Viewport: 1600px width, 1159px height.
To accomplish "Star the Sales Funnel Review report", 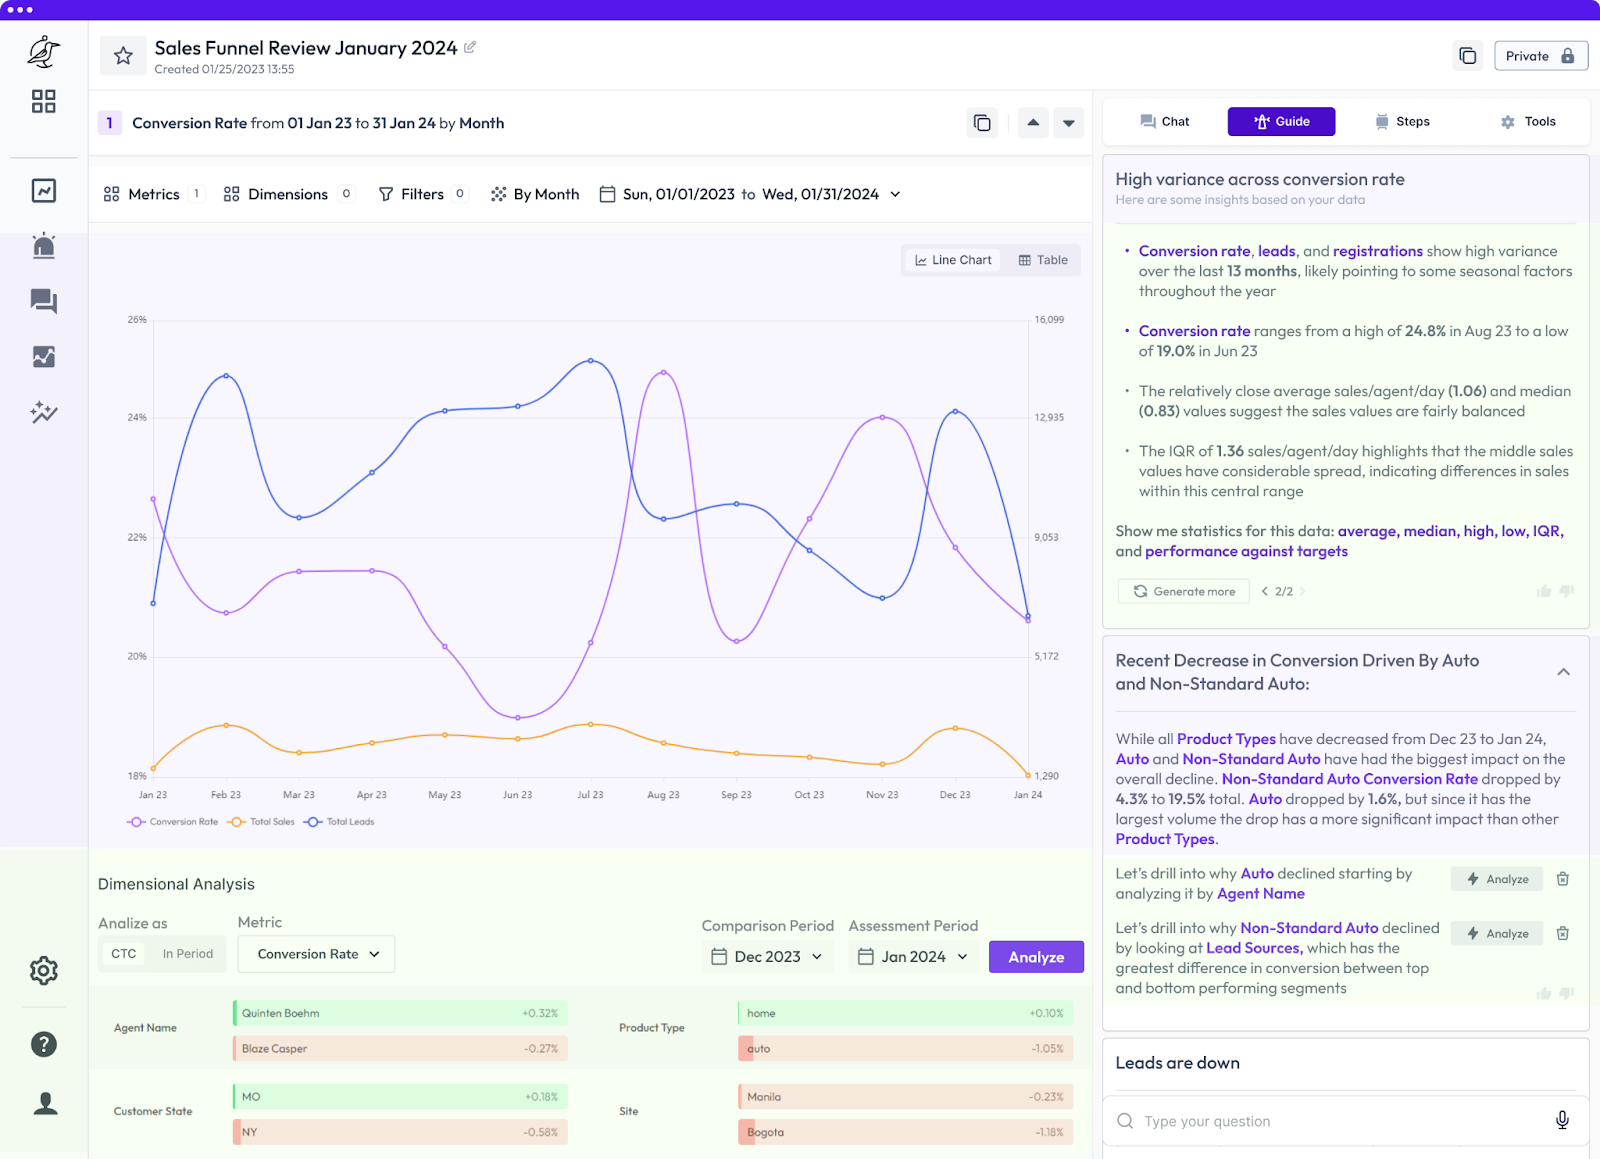I will click(123, 56).
